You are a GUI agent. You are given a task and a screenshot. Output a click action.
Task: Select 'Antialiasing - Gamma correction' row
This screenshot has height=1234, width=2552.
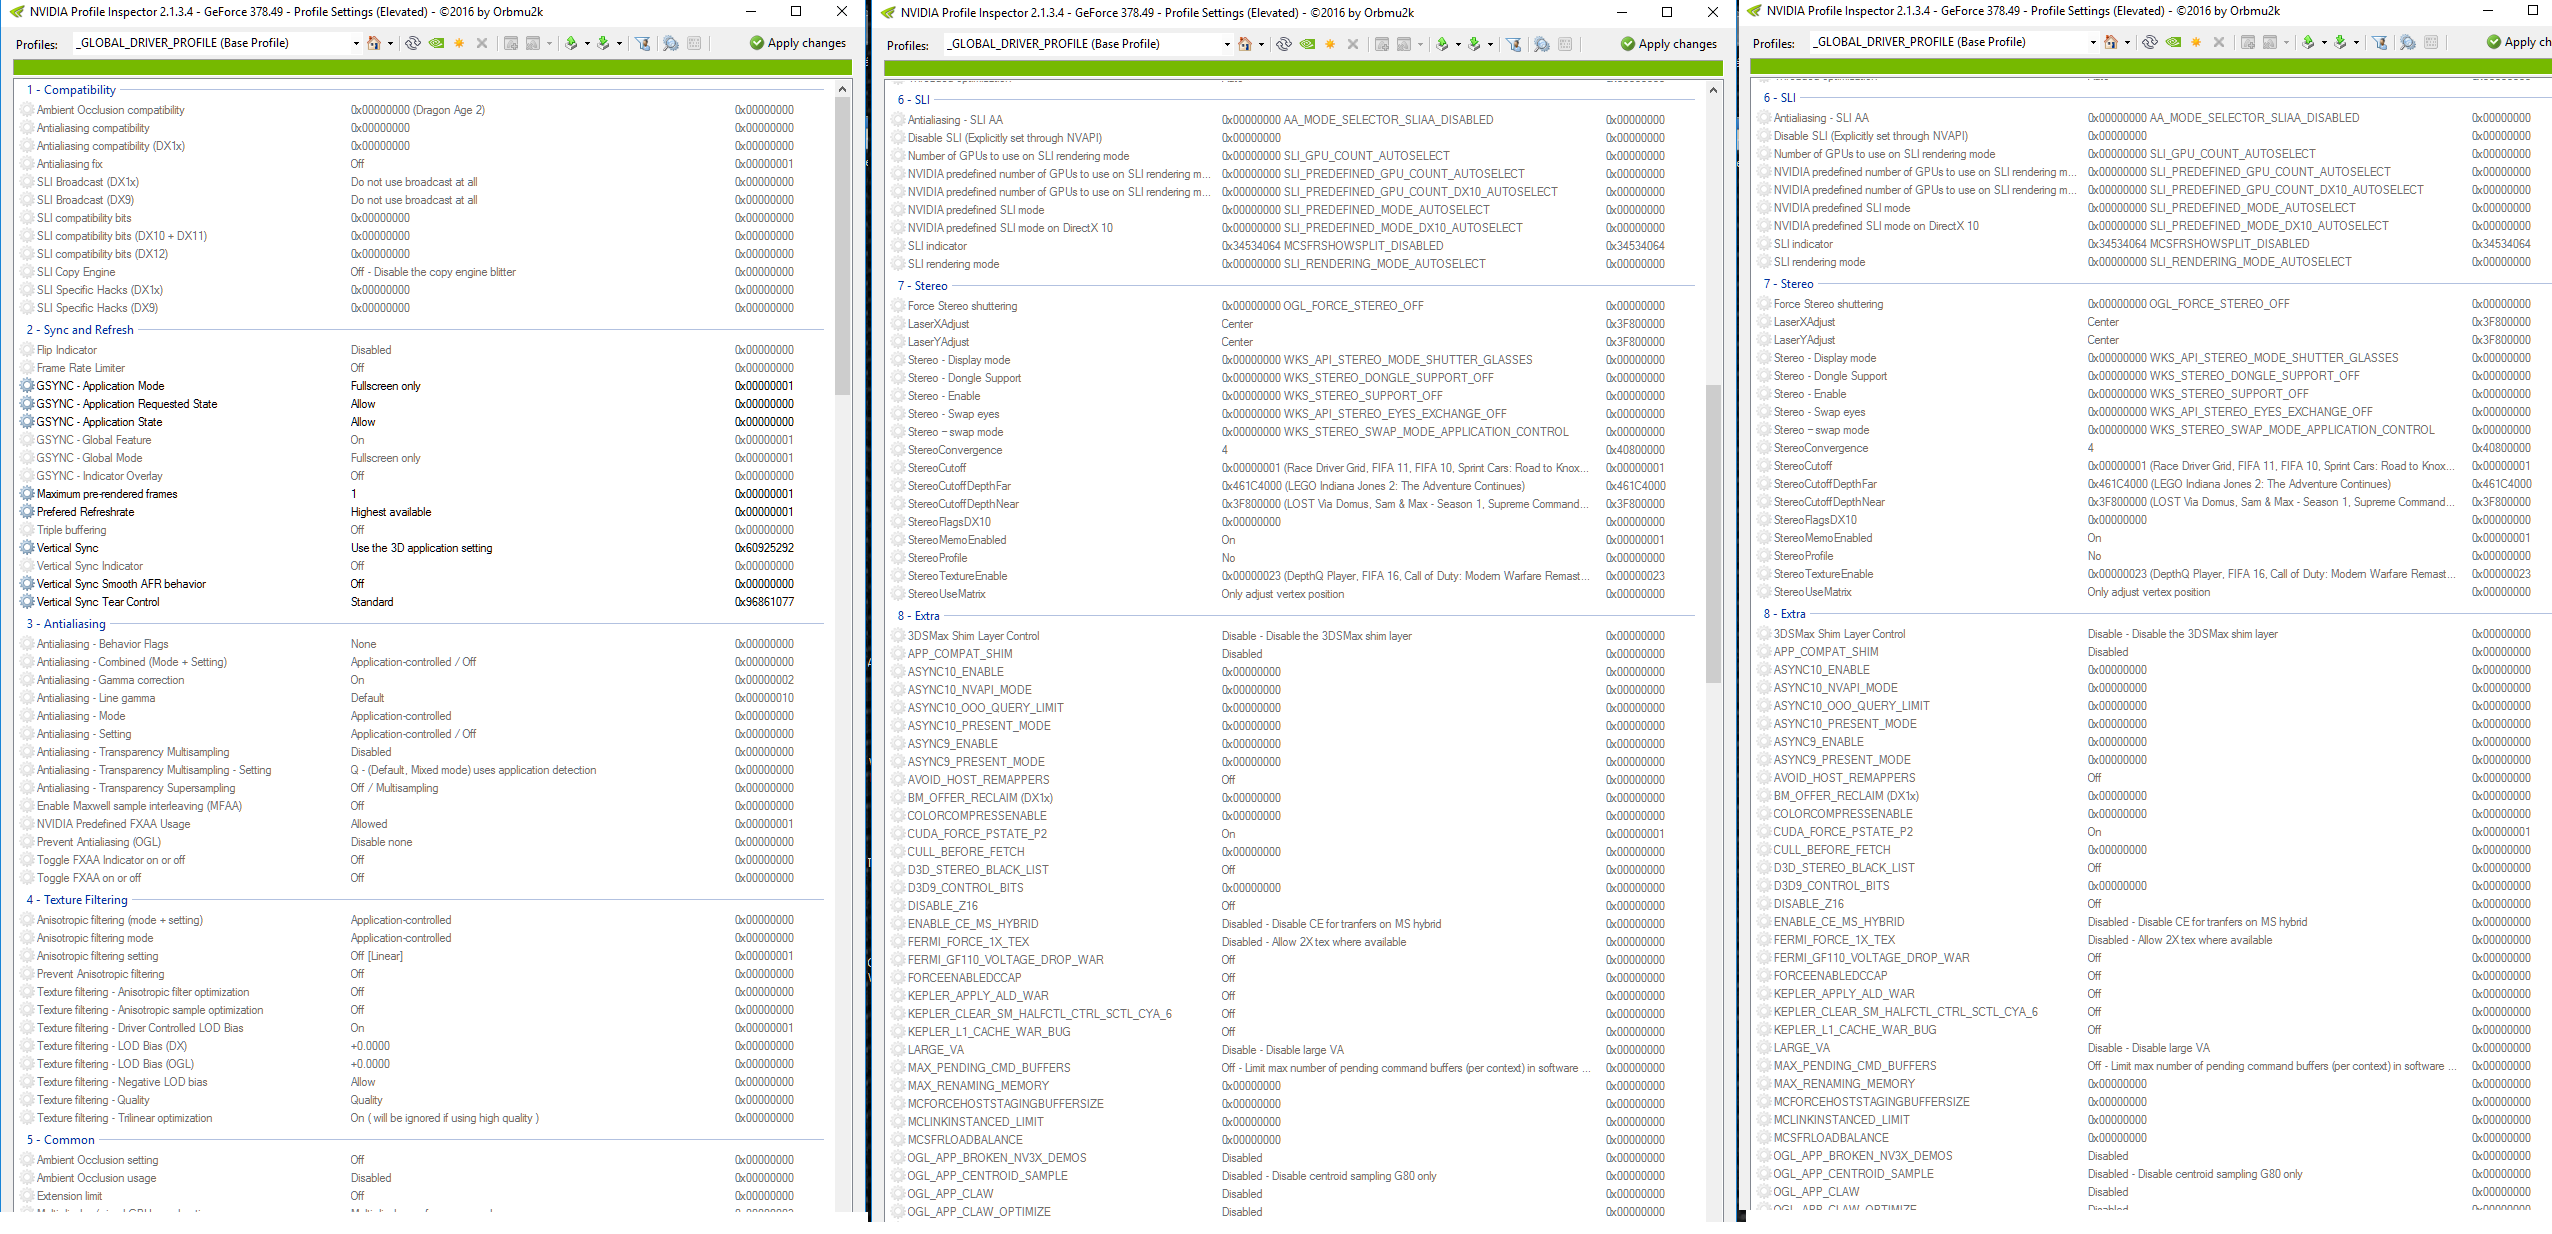coord(420,680)
